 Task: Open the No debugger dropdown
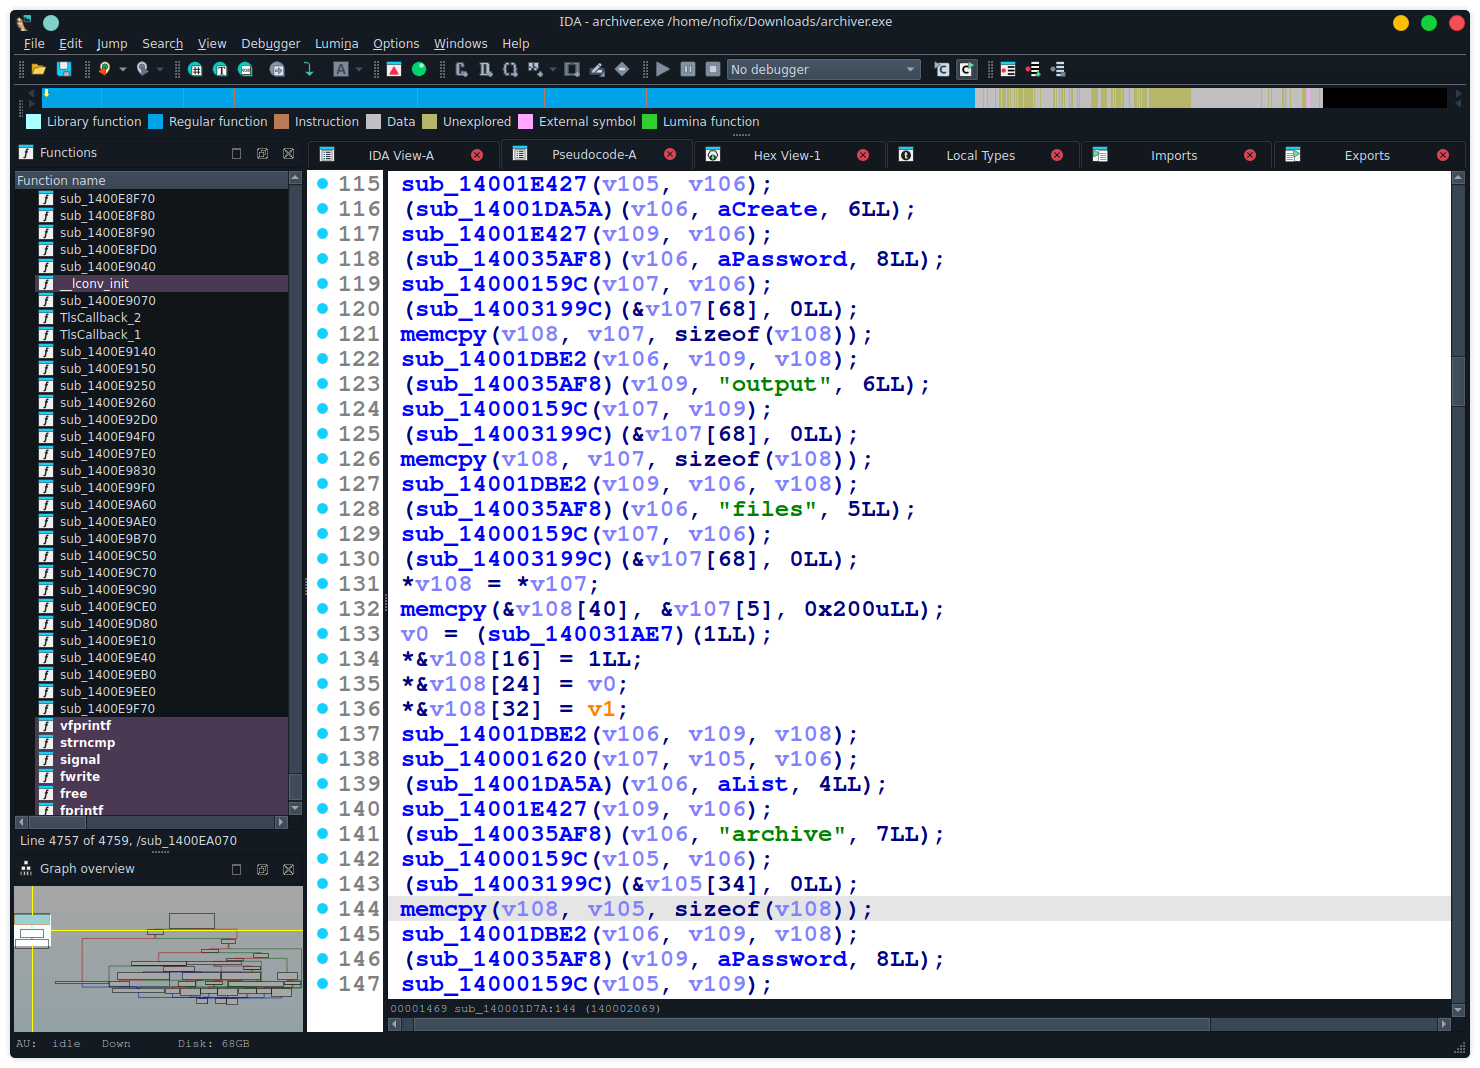823,69
